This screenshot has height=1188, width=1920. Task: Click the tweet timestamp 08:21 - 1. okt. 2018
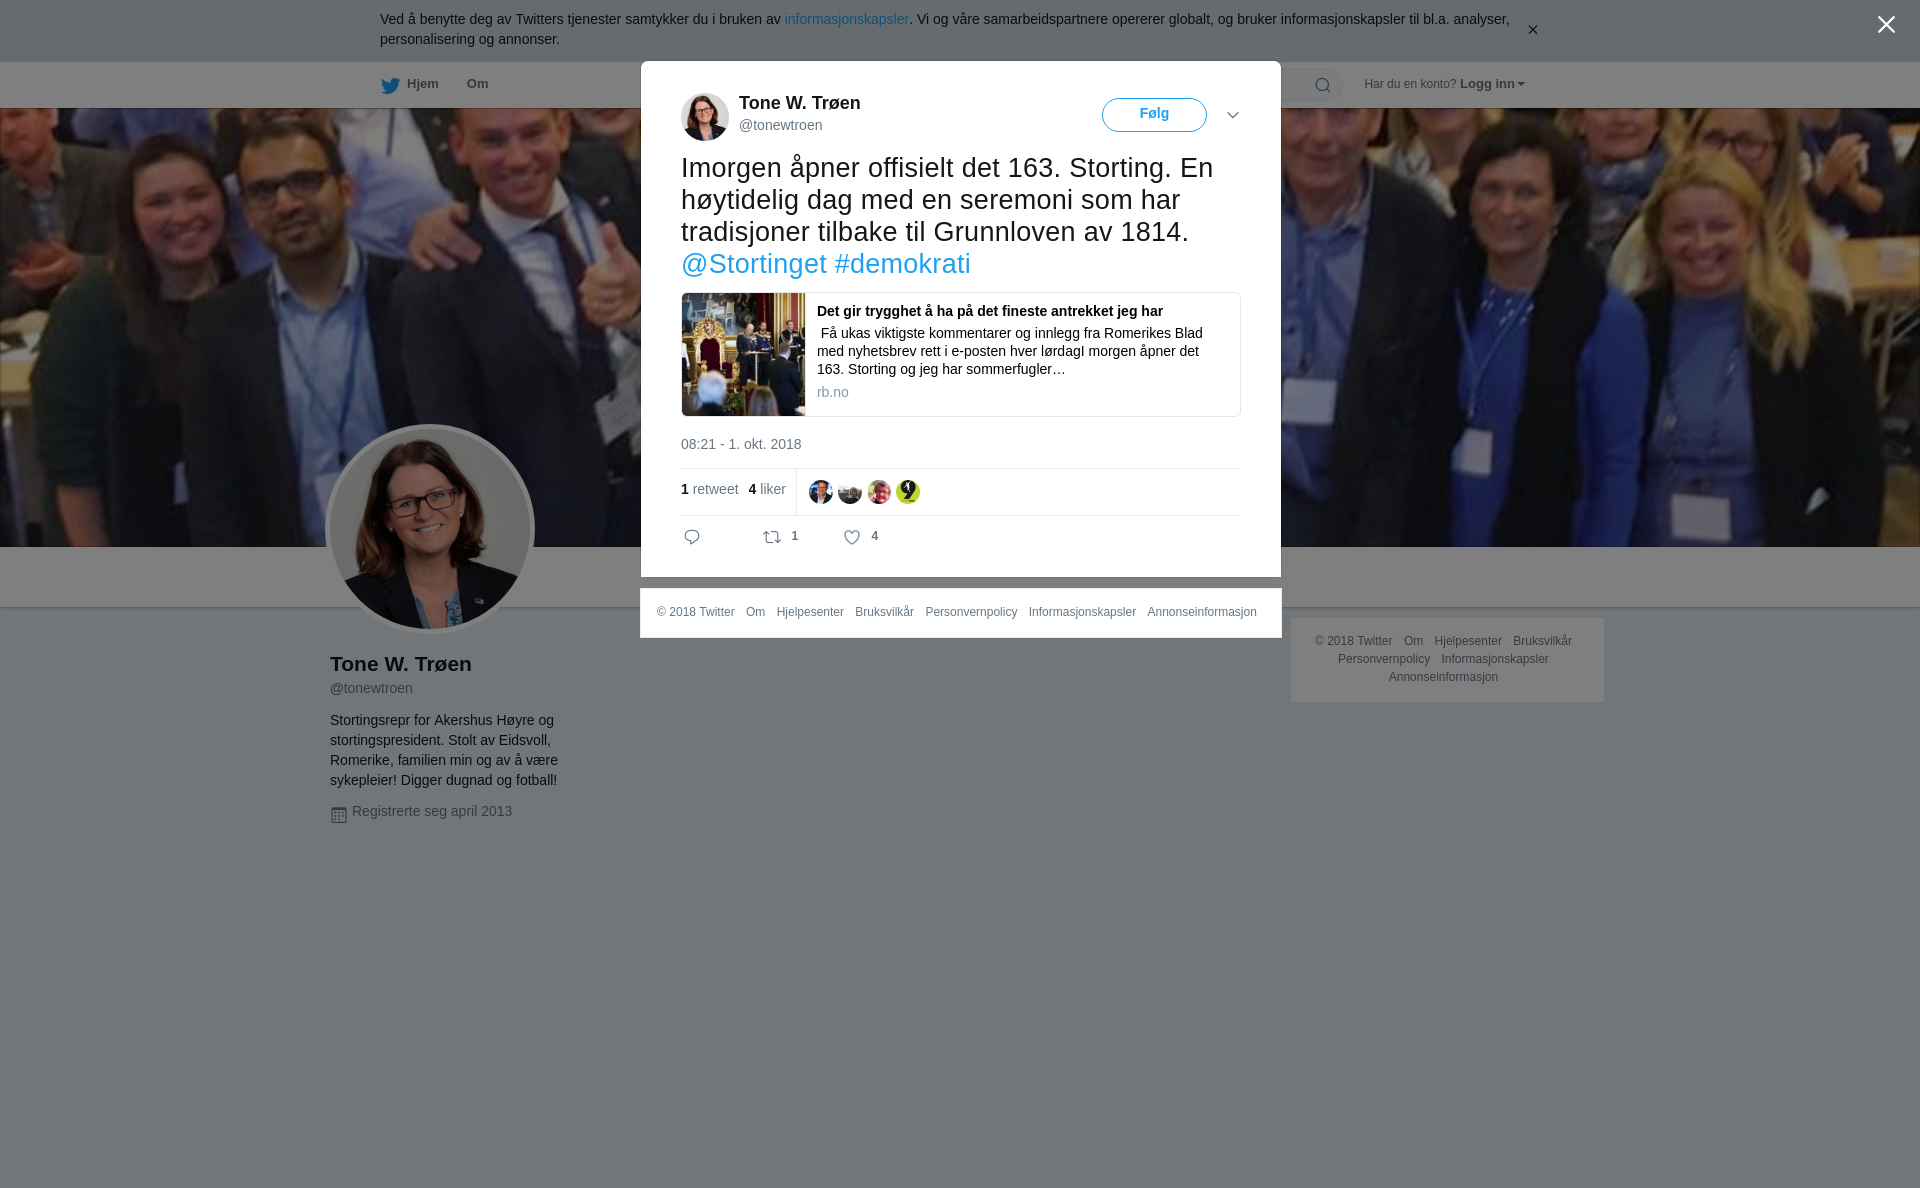(x=741, y=444)
